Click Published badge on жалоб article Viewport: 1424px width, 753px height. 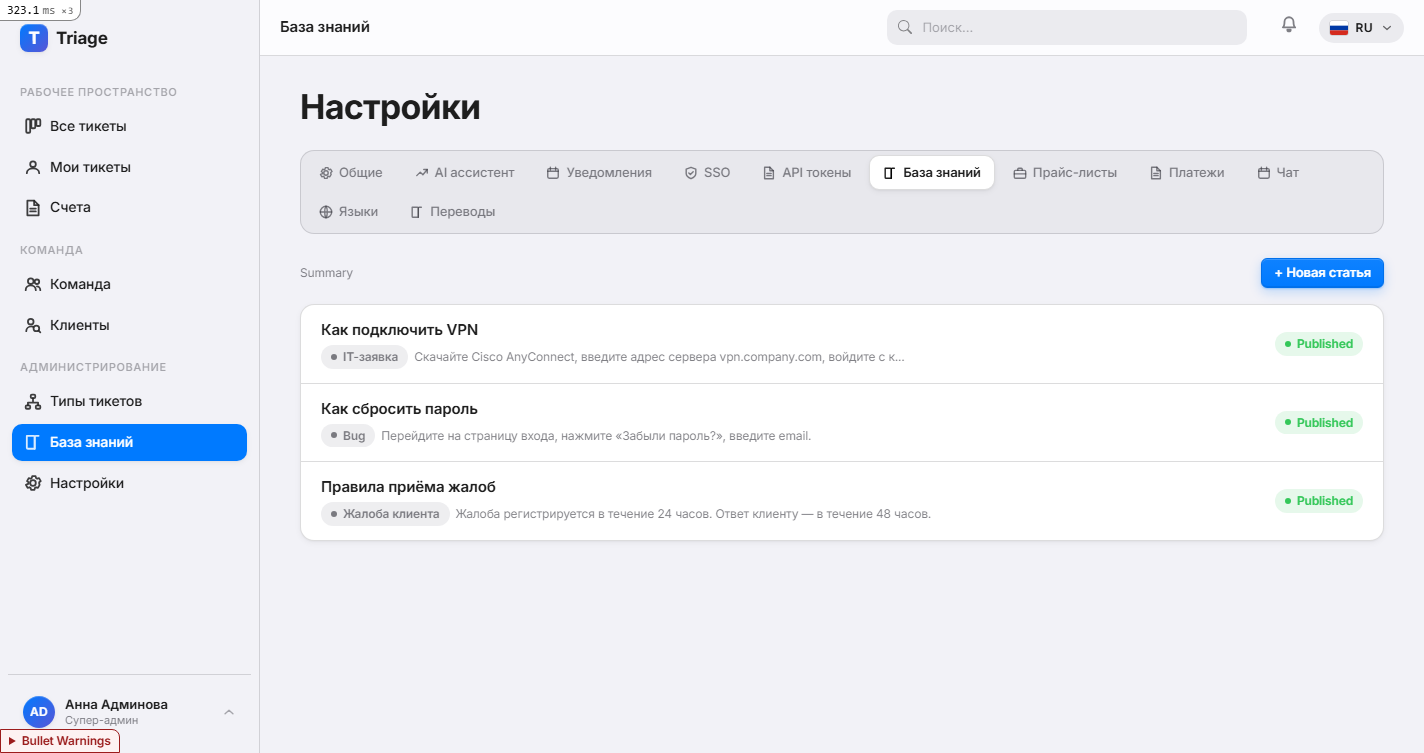(1318, 501)
